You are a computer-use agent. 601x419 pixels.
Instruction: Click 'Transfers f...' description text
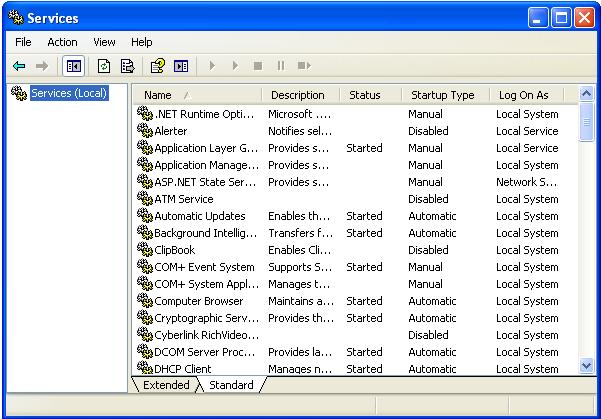pyautogui.click(x=300, y=233)
